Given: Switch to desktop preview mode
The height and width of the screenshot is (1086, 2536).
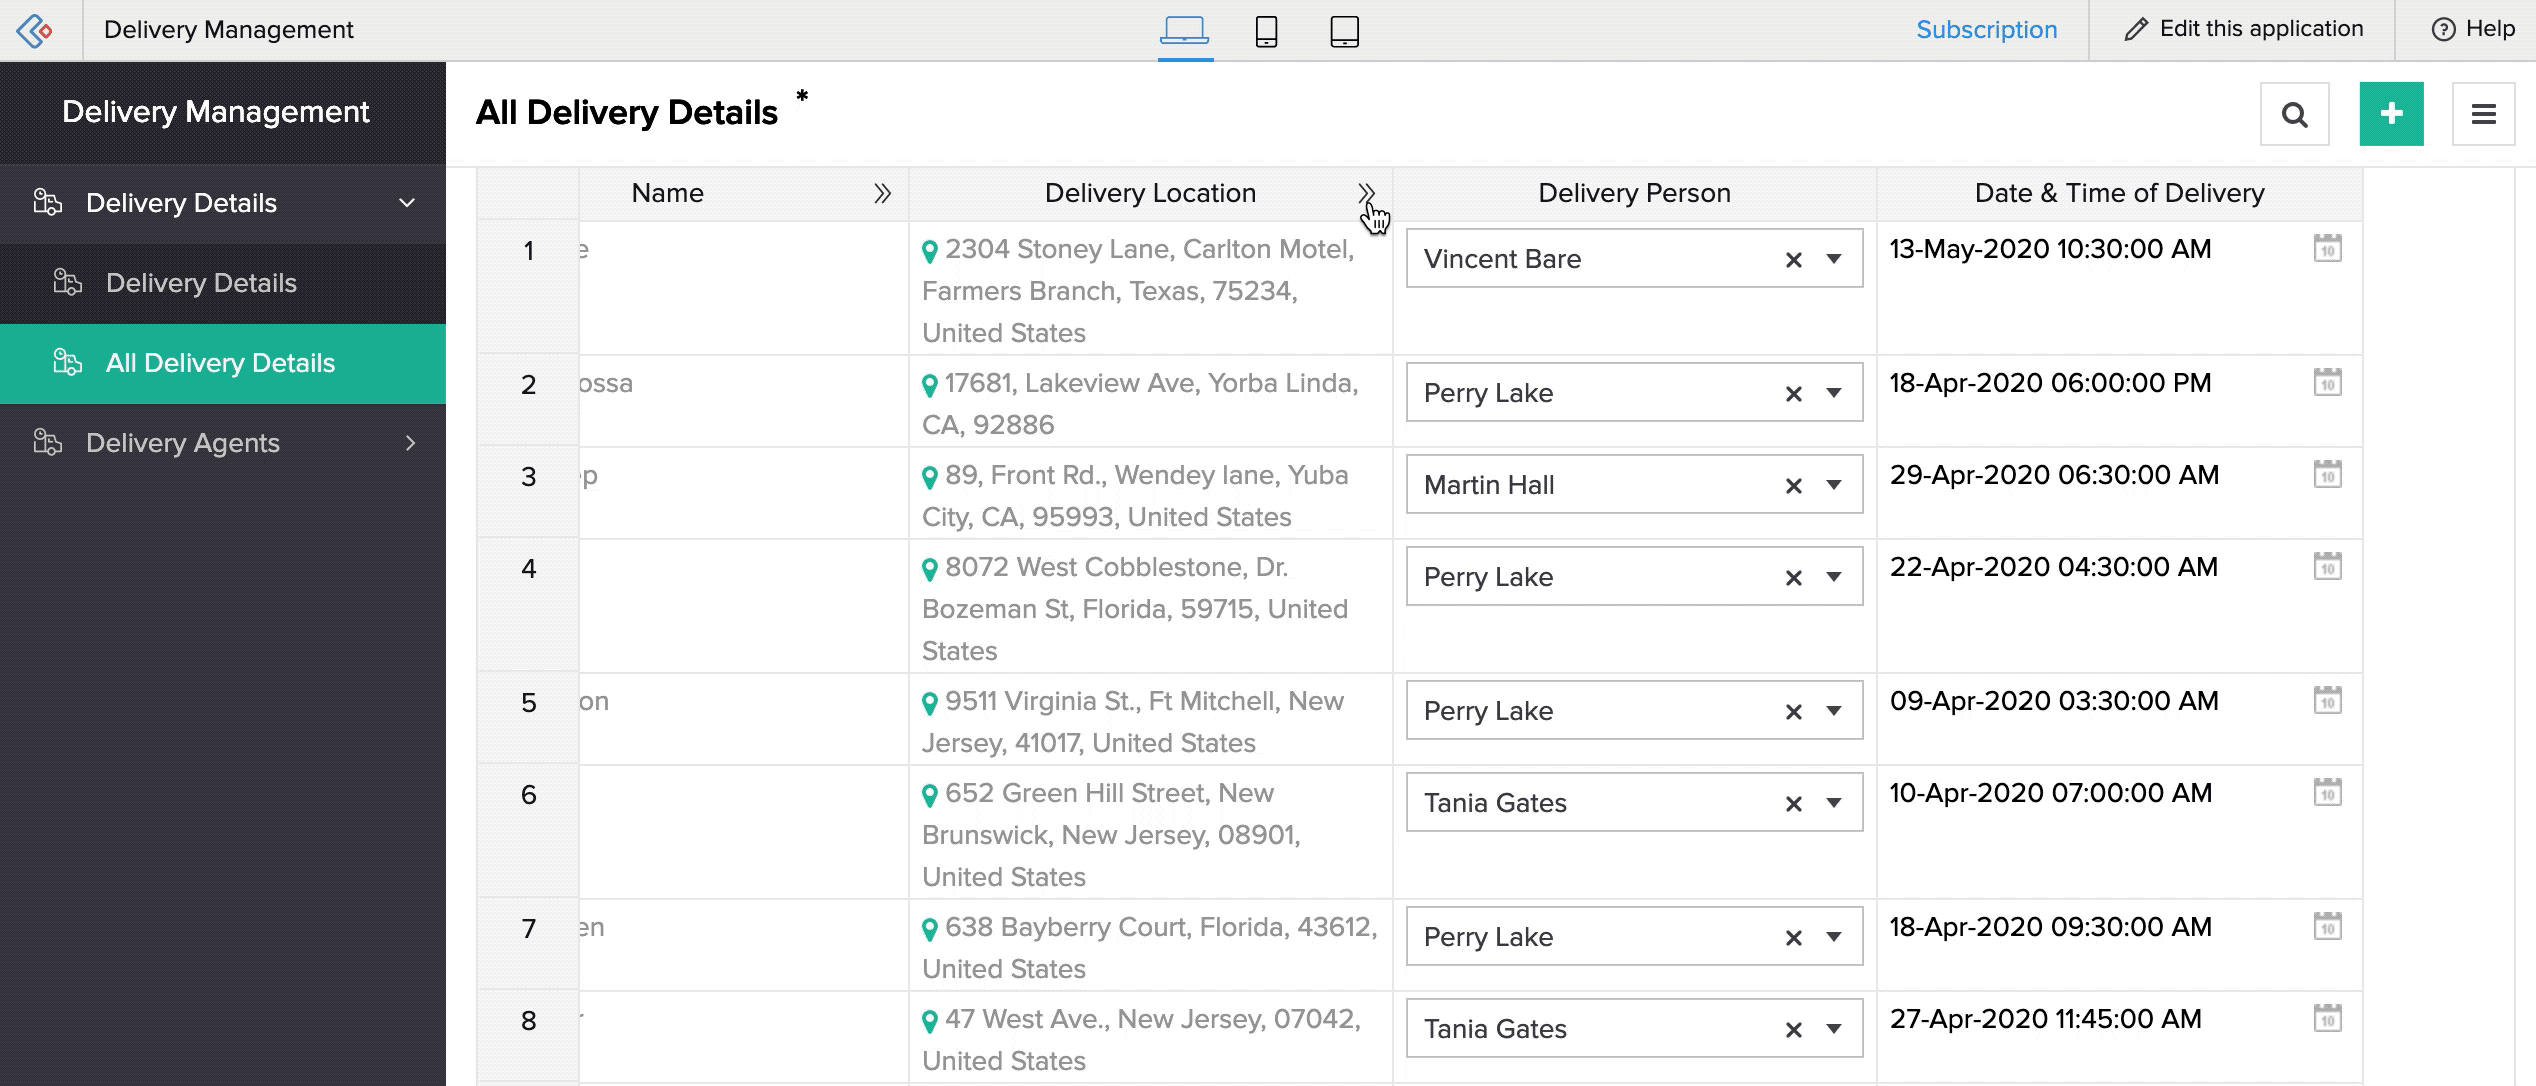Looking at the screenshot, I should (x=1185, y=30).
